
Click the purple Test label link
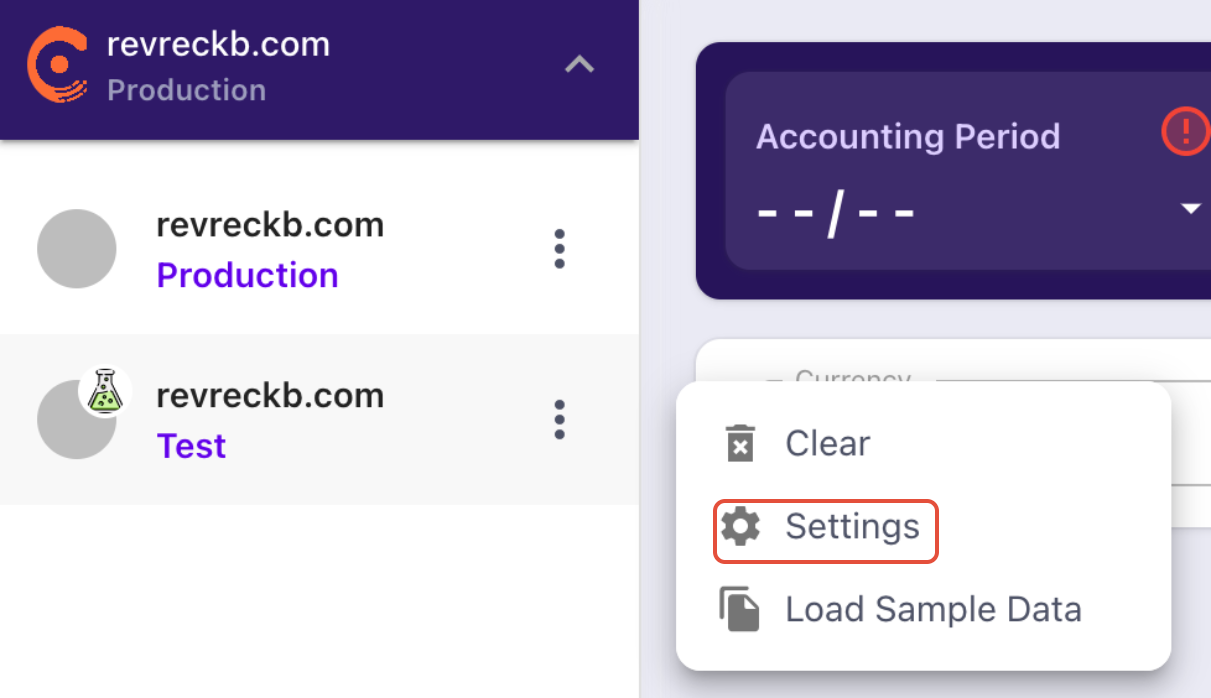pos(191,446)
